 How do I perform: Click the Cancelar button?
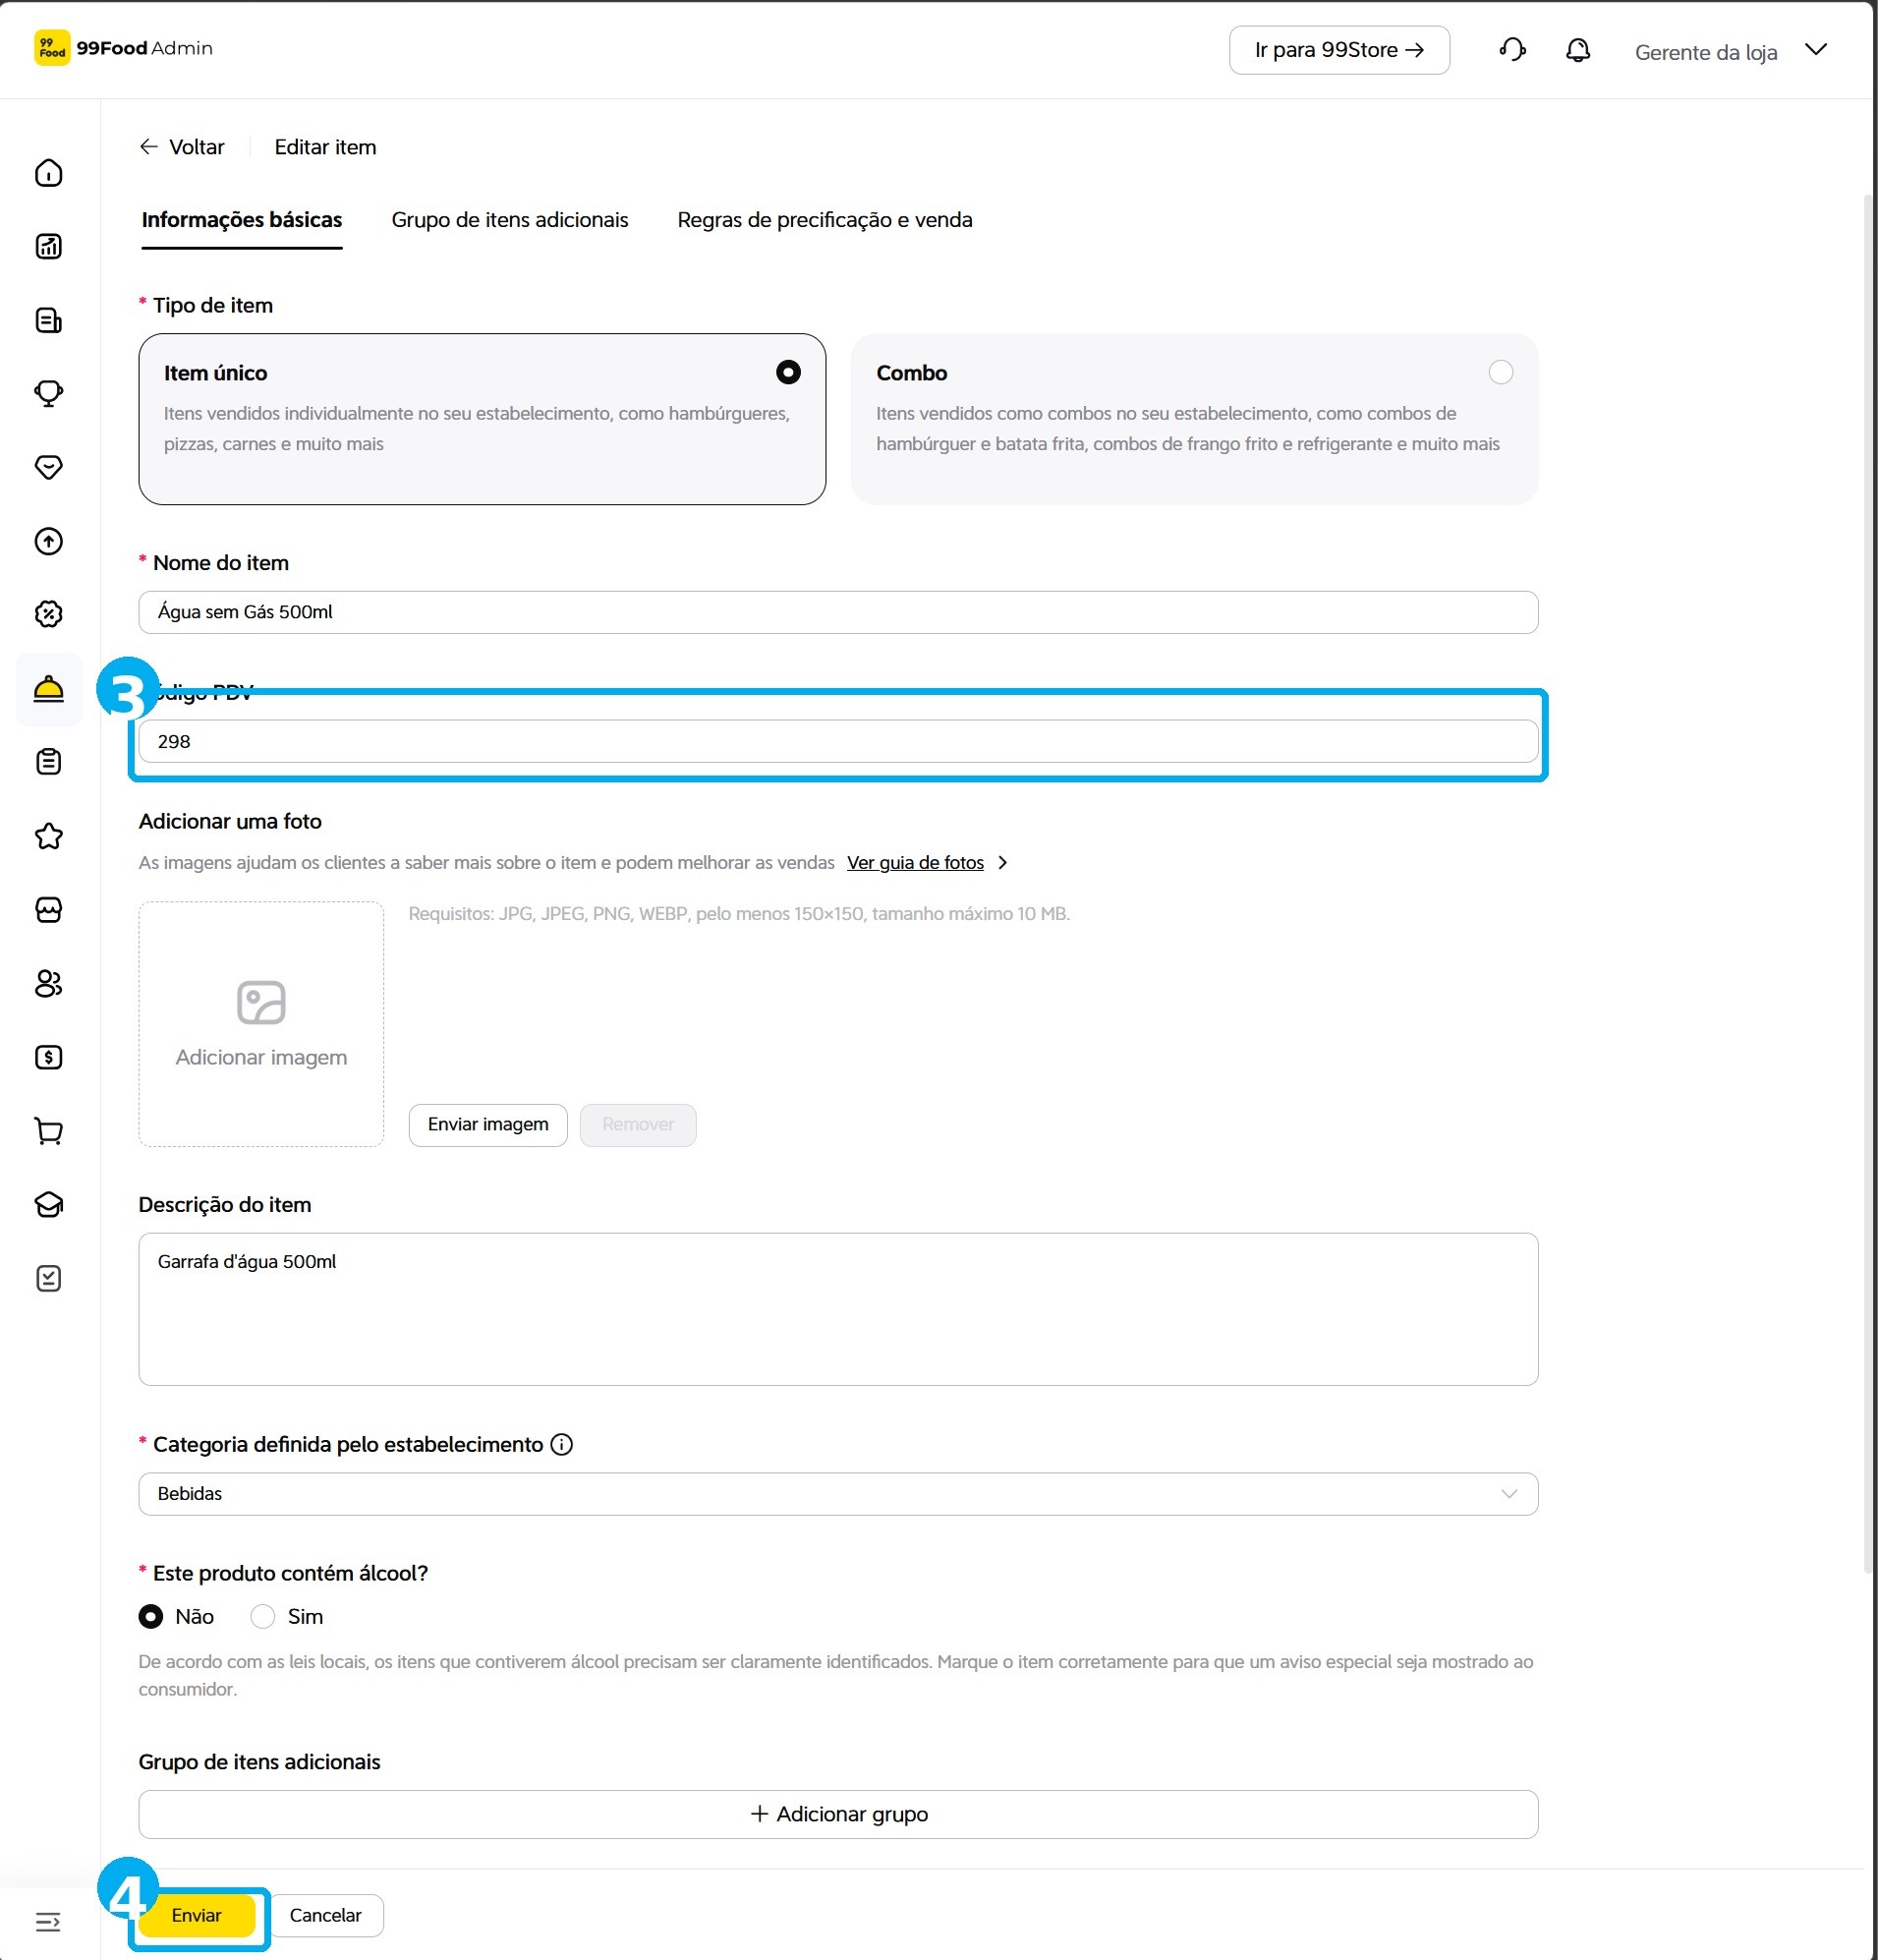[x=326, y=1915]
